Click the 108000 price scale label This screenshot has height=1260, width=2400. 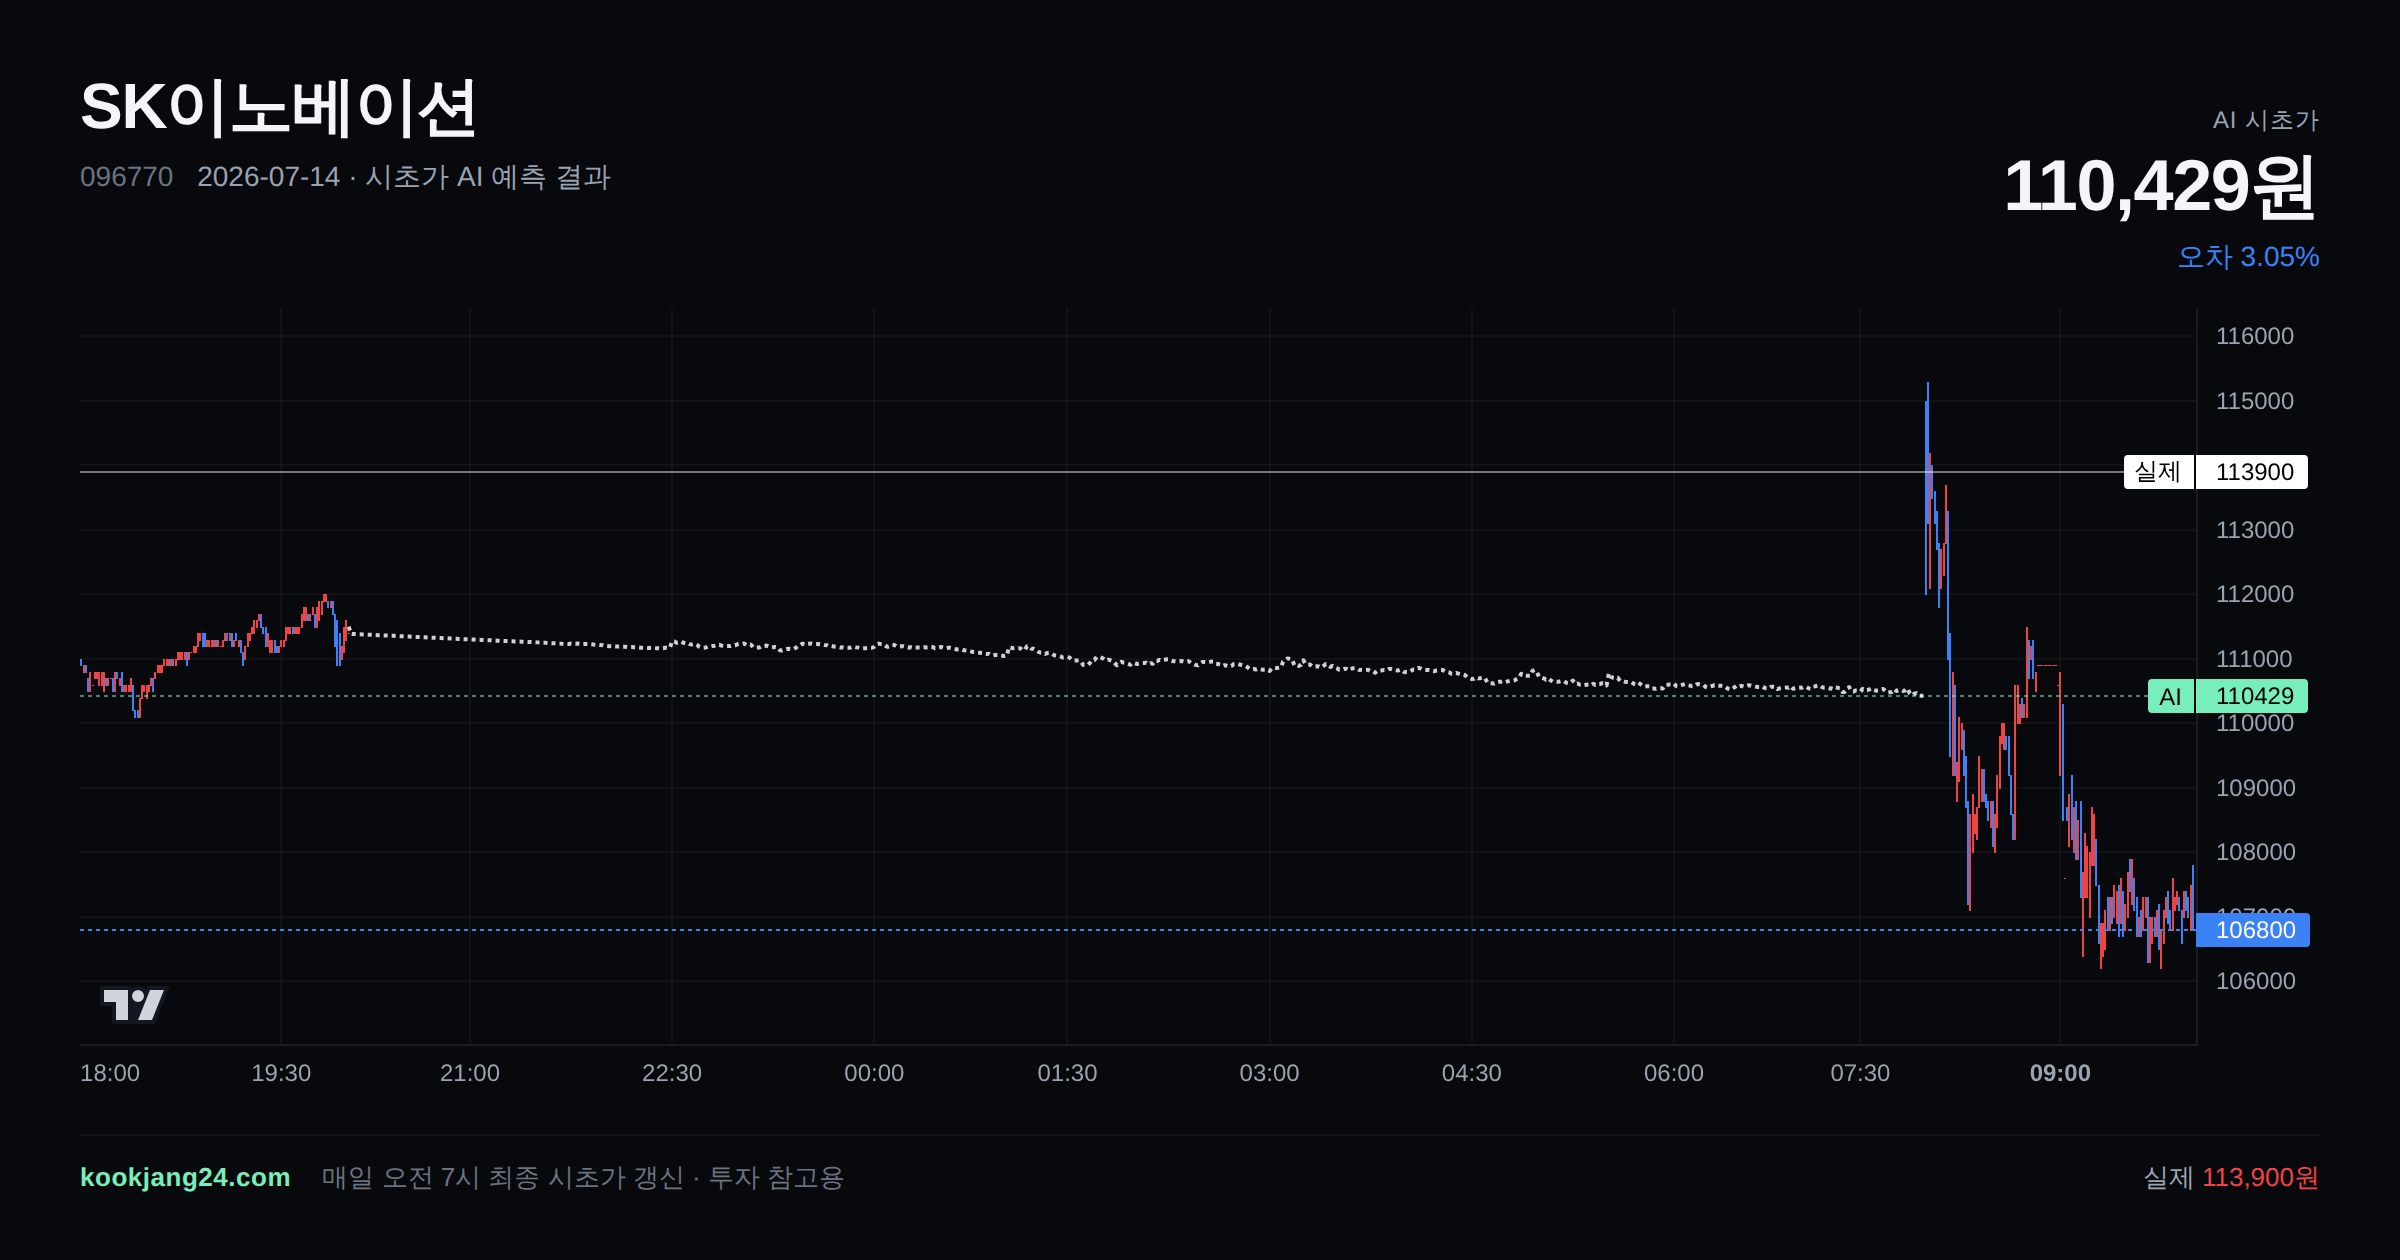coord(2255,852)
